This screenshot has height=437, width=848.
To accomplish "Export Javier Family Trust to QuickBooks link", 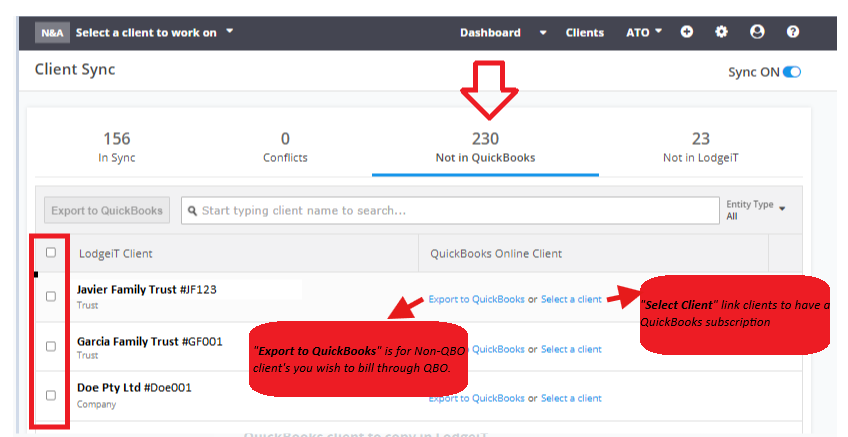I will point(476,299).
